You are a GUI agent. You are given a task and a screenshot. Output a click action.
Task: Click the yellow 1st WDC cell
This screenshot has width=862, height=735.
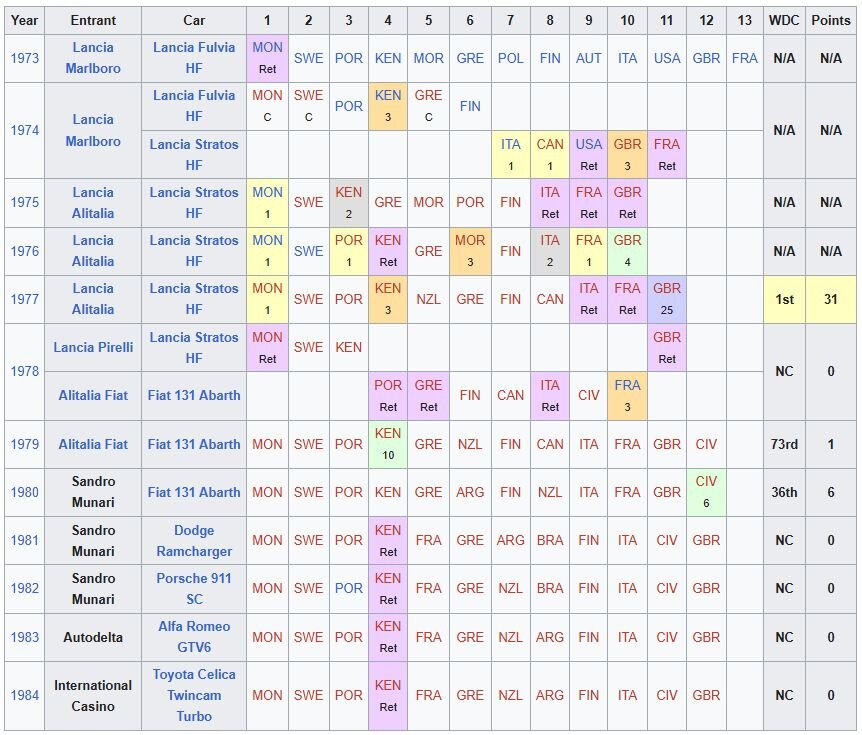click(x=784, y=299)
